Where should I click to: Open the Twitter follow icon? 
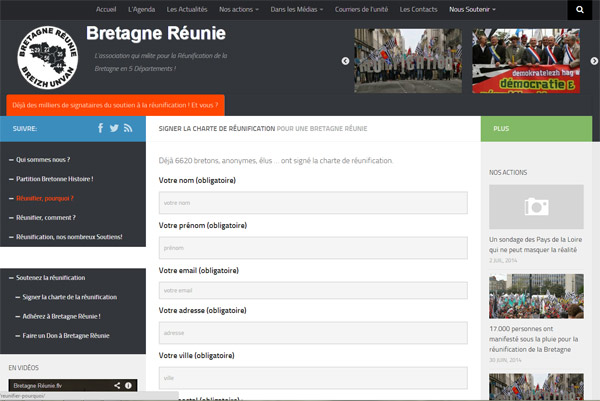coord(114,128)
